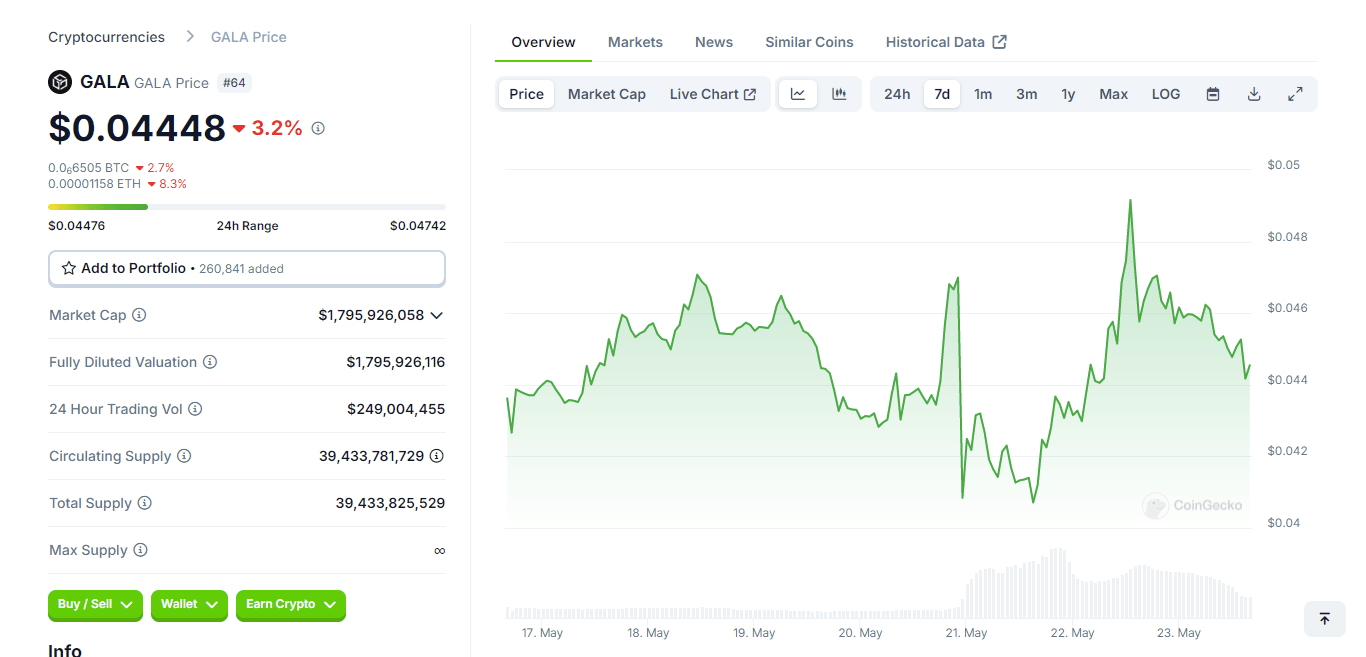Click the volume bars below the chart
Image resolution: width=1366 pixels, height=657 pixels.
coord(878,584)
